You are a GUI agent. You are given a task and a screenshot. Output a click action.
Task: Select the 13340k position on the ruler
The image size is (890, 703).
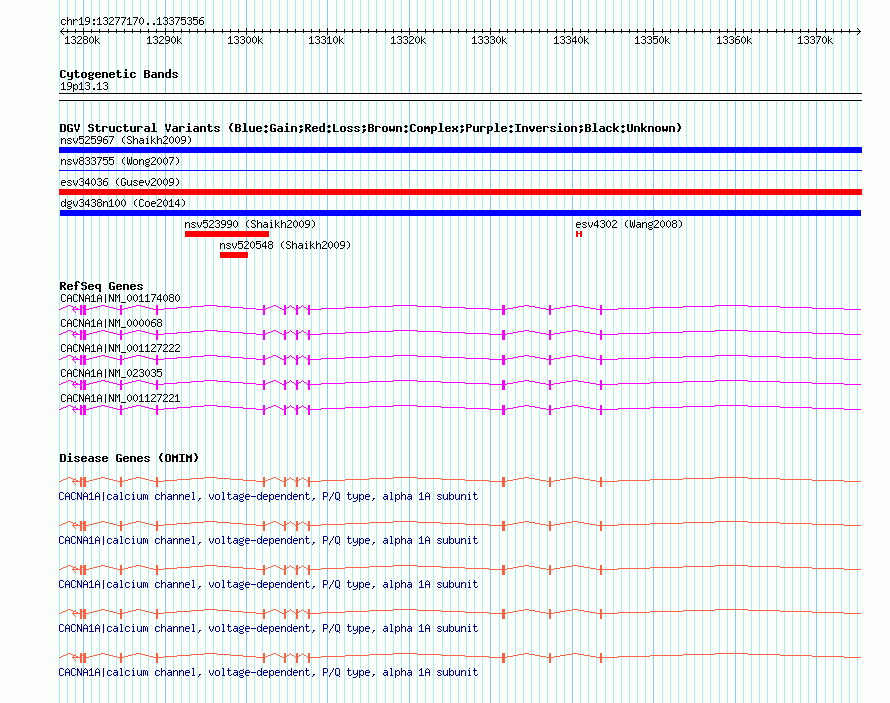click(x=571, y=40)
